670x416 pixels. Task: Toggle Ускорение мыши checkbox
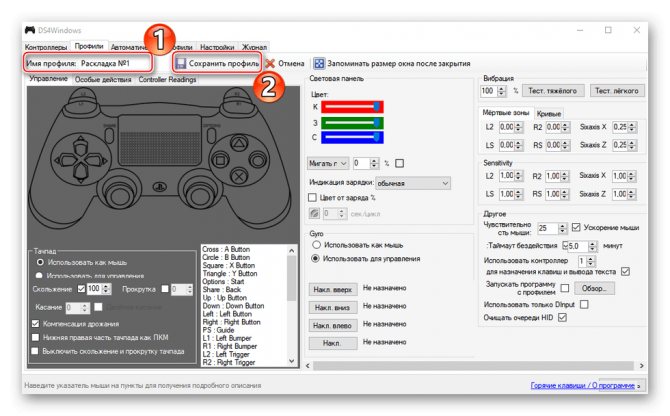pos(576,227)
